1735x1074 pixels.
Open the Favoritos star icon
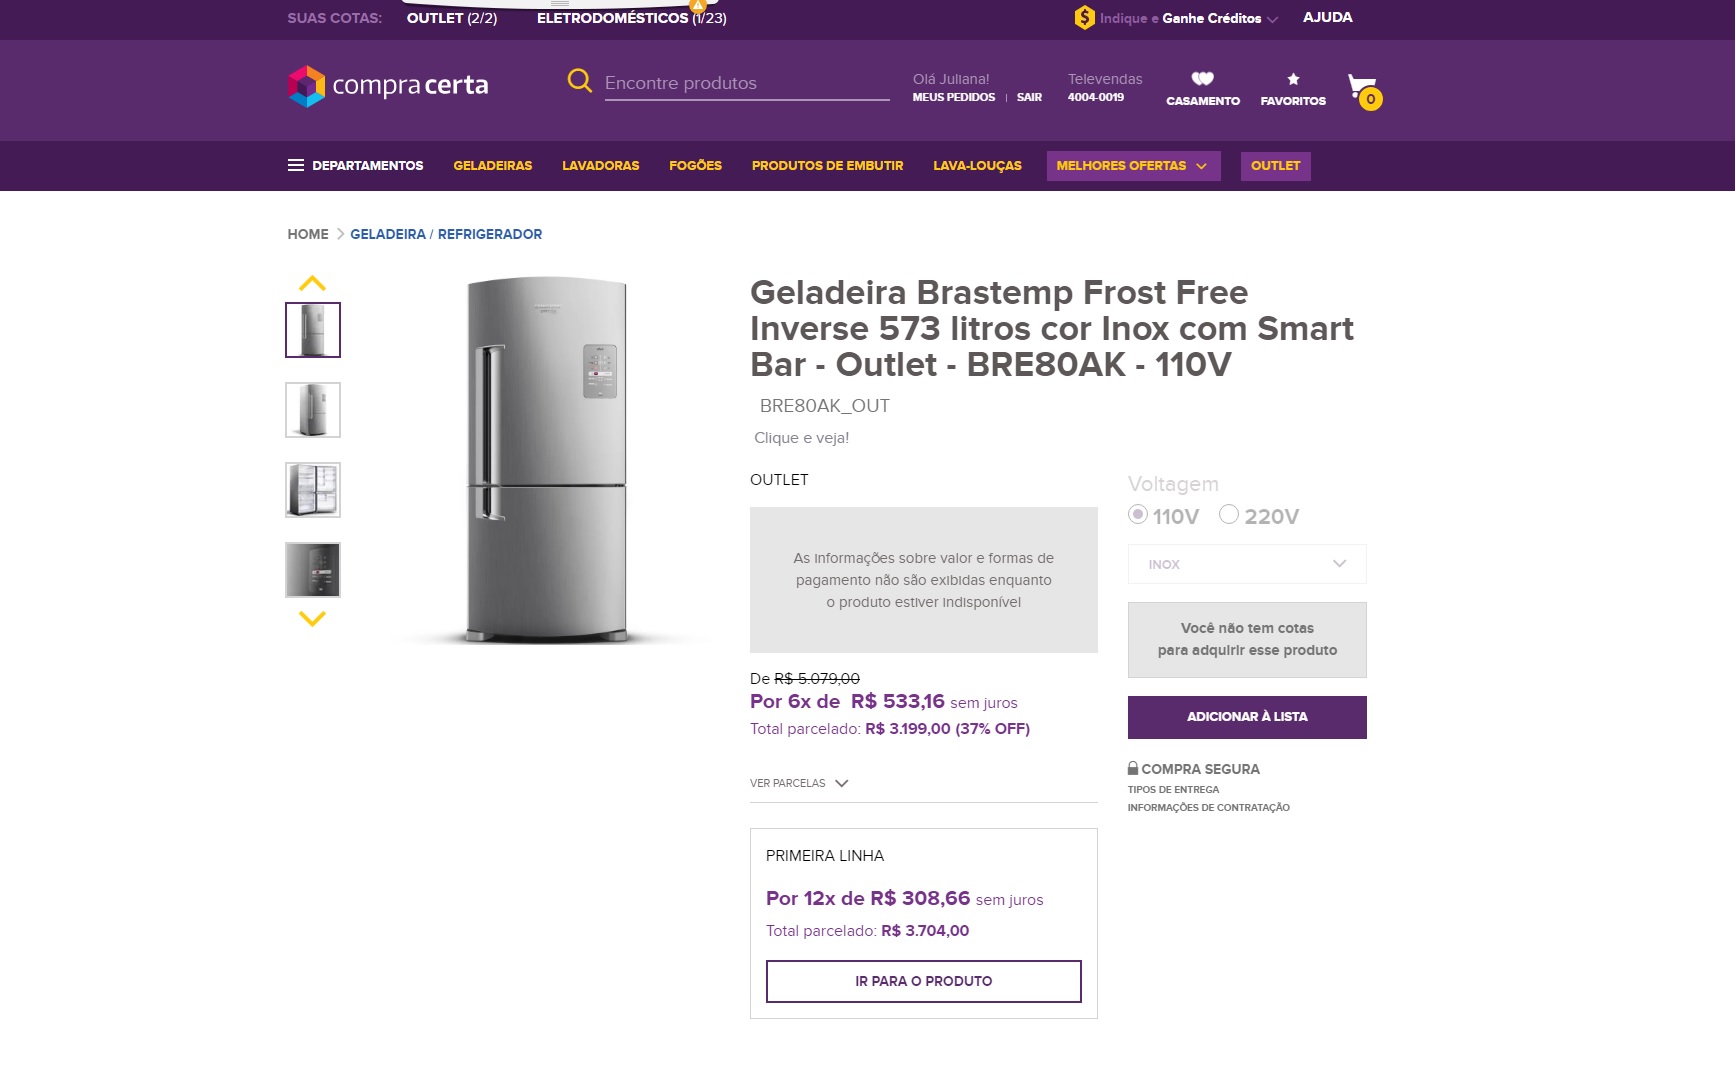click(x=1293, y=79)
